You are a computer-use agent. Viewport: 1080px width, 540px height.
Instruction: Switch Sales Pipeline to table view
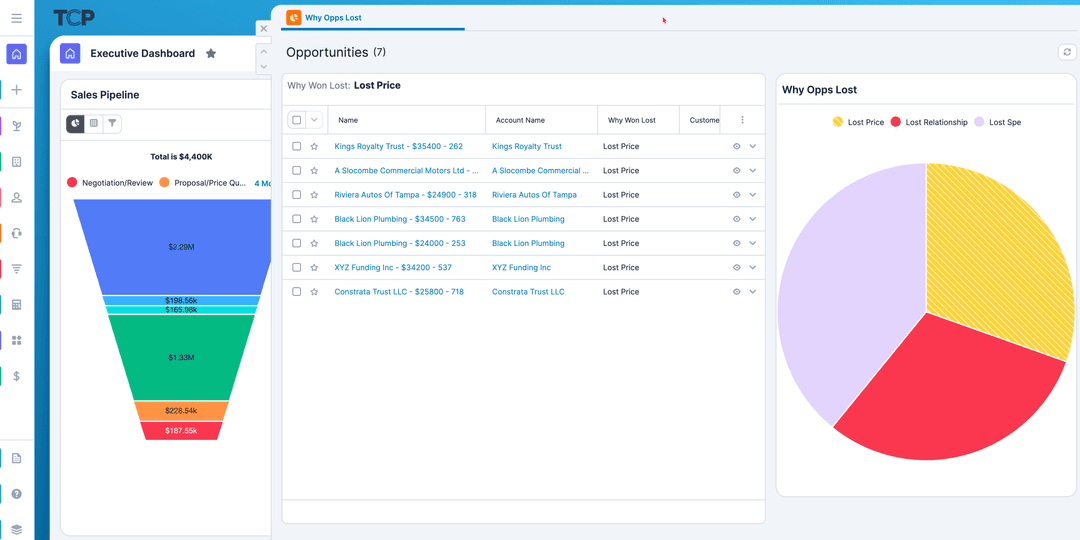coord(94,123)
